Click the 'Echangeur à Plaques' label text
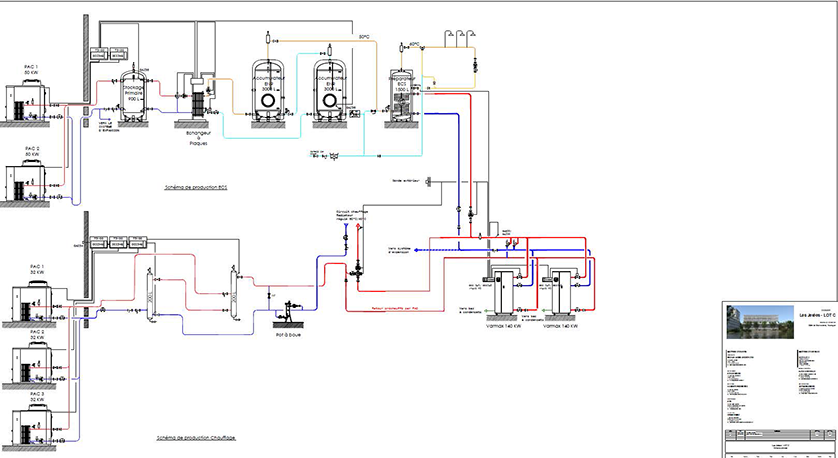The image size is (838, 458). coord(198,136)
